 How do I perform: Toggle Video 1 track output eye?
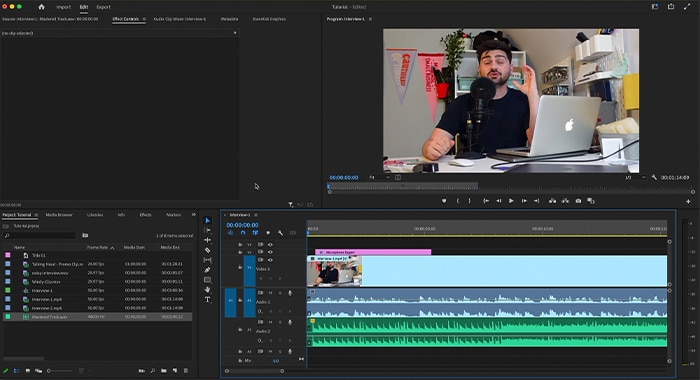pos(270,260)
